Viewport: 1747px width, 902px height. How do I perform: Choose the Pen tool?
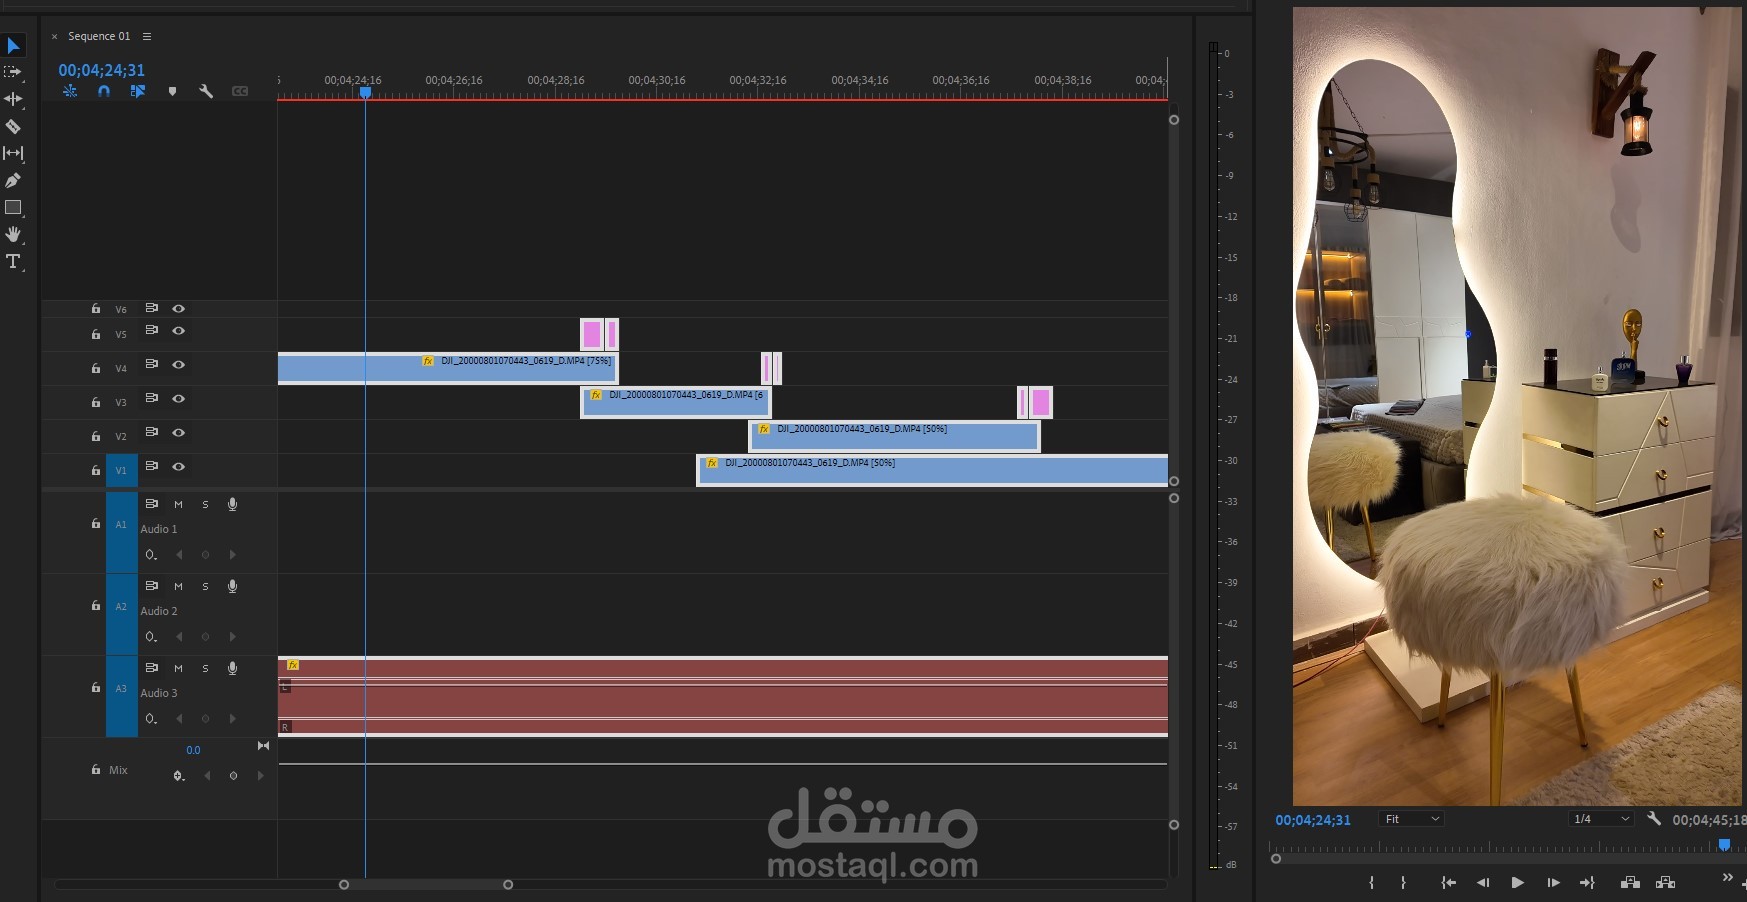click(x=13, y=180)
